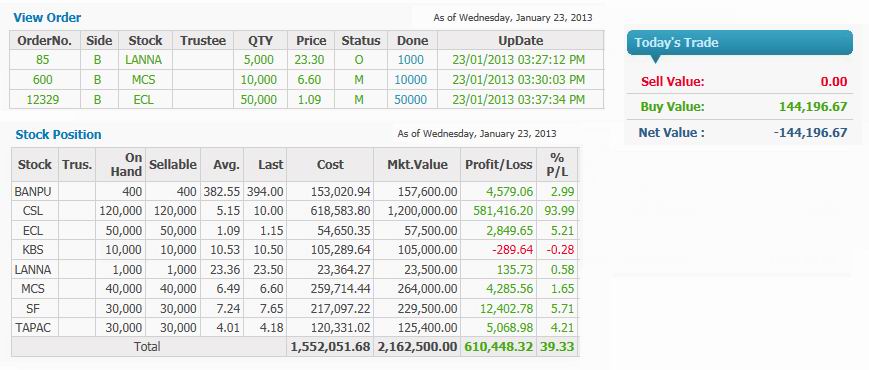
Task: Click the Done value 10000 for MCS
Action: (411, 80)
